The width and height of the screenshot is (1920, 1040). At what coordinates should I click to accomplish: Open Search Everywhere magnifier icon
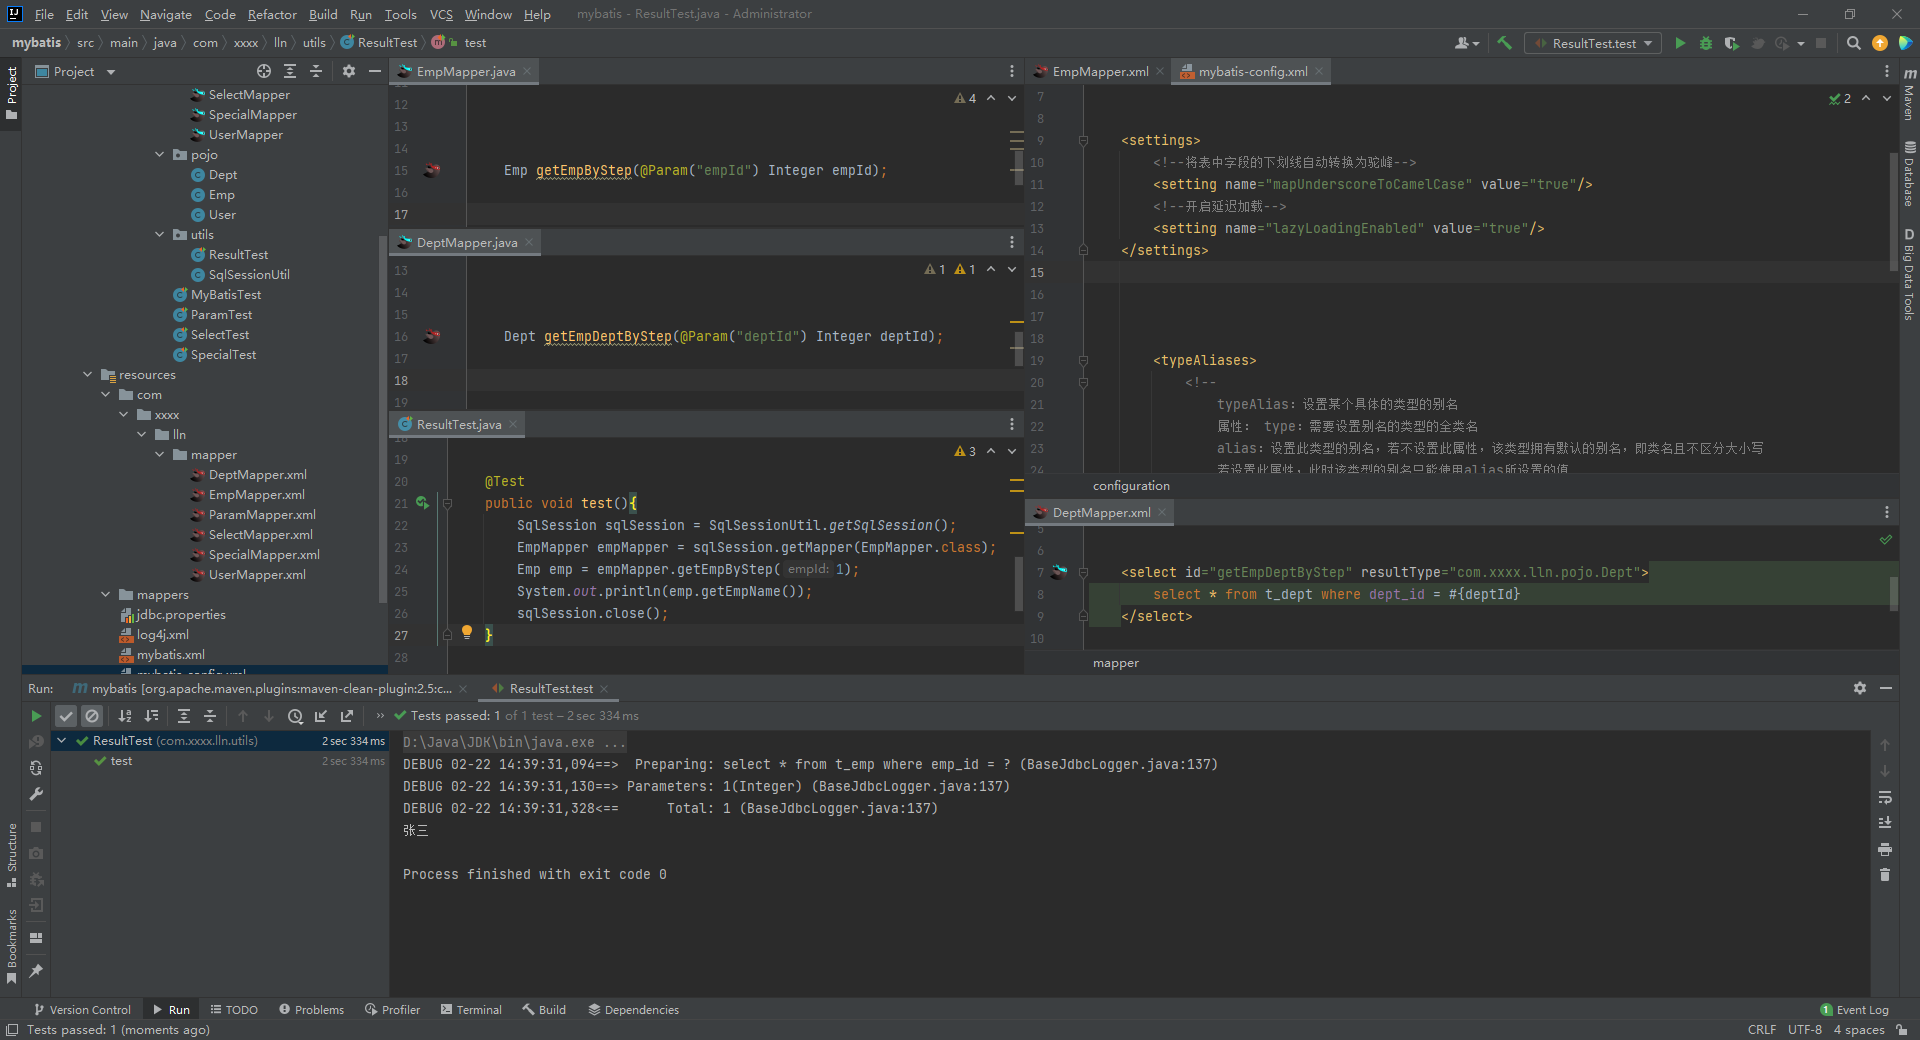1854,43
